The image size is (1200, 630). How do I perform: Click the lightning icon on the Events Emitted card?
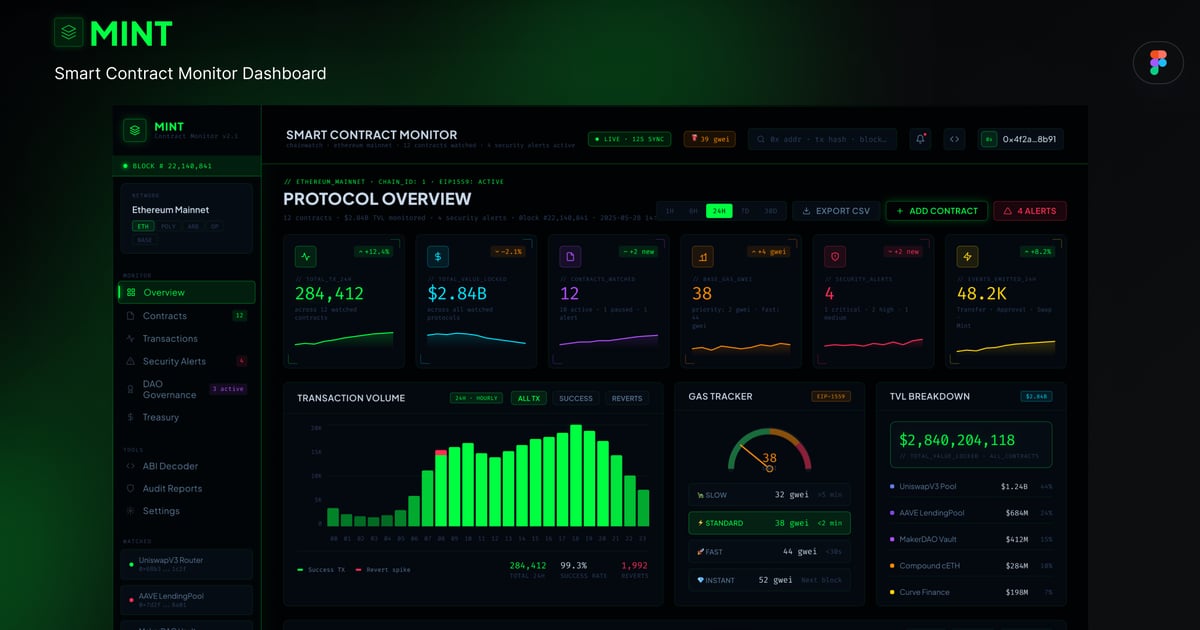coord(967,257)
